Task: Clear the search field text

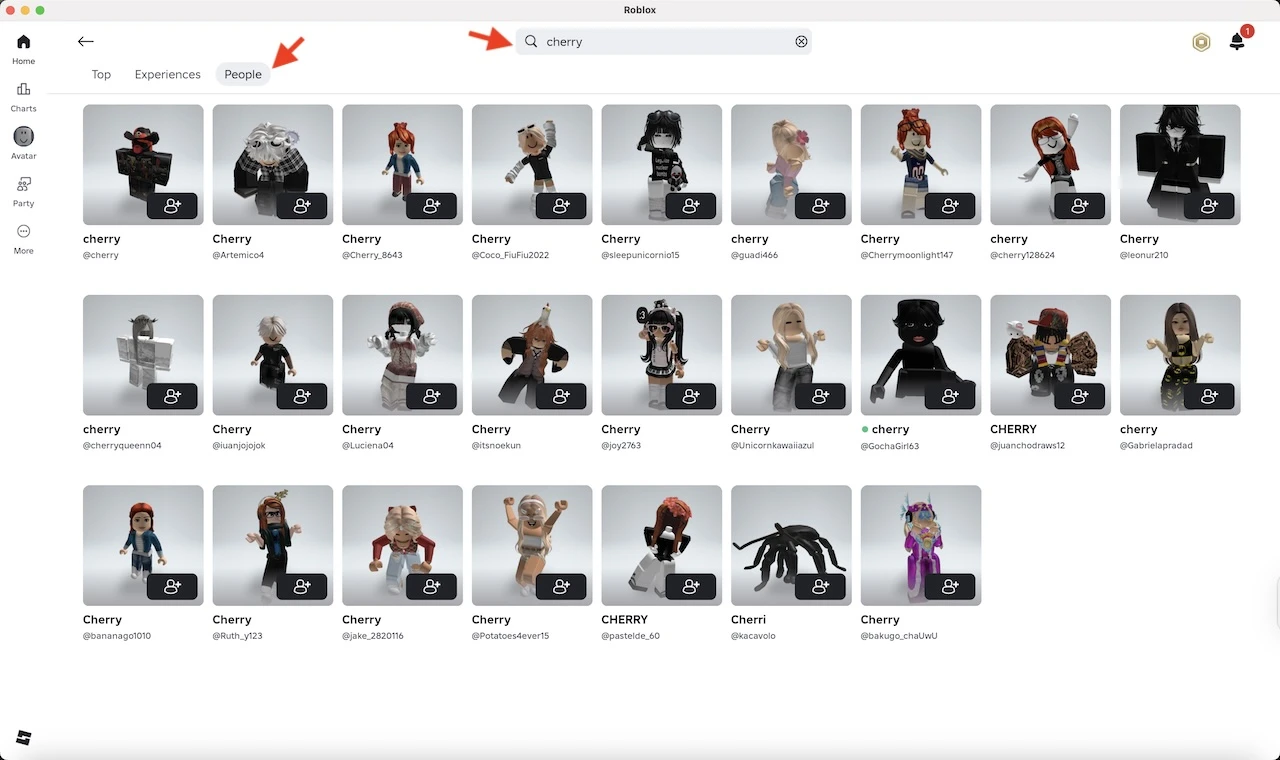Action: (x=801, y=42)
